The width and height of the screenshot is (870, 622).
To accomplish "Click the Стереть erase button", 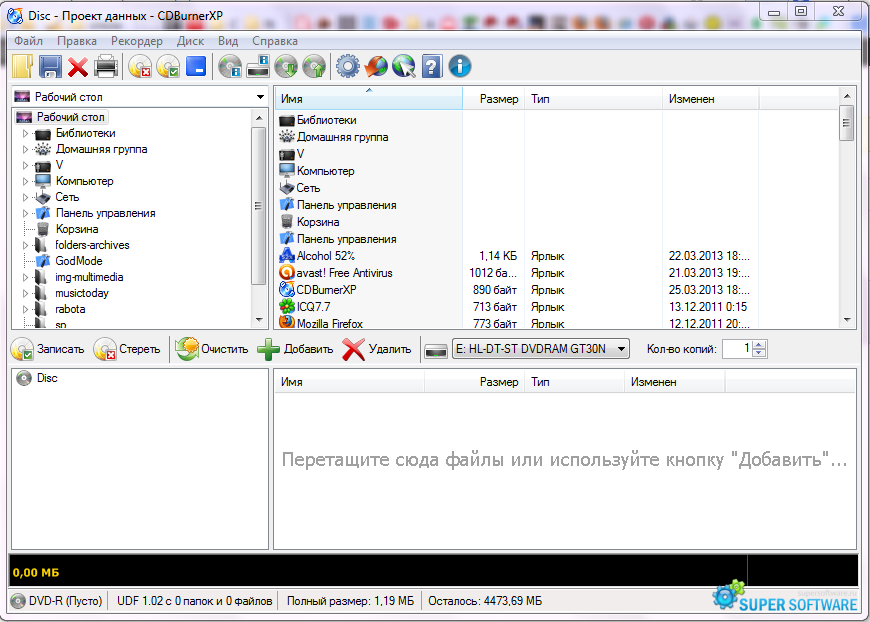I will click(128, 349).
